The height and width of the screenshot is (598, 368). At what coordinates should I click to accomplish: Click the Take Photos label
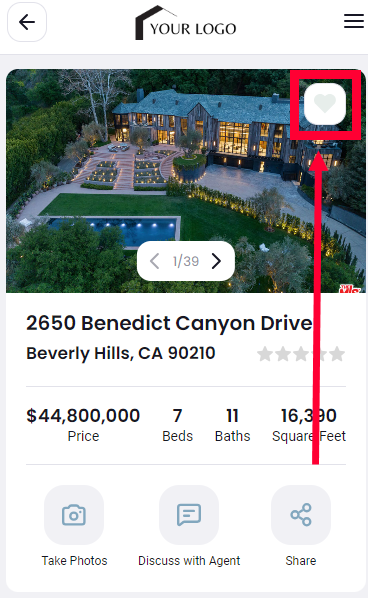point(74,561)
